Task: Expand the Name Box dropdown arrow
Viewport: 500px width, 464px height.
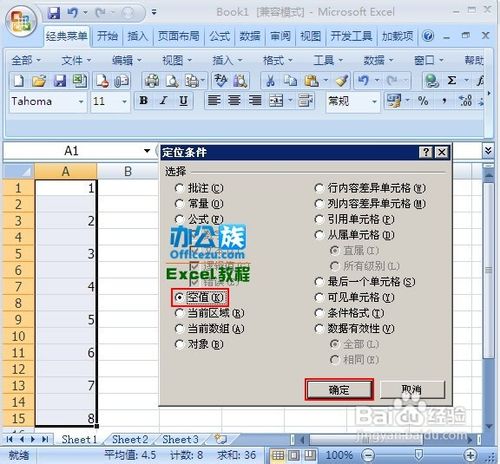Action: pyautogui.click(x=147, y=151)
